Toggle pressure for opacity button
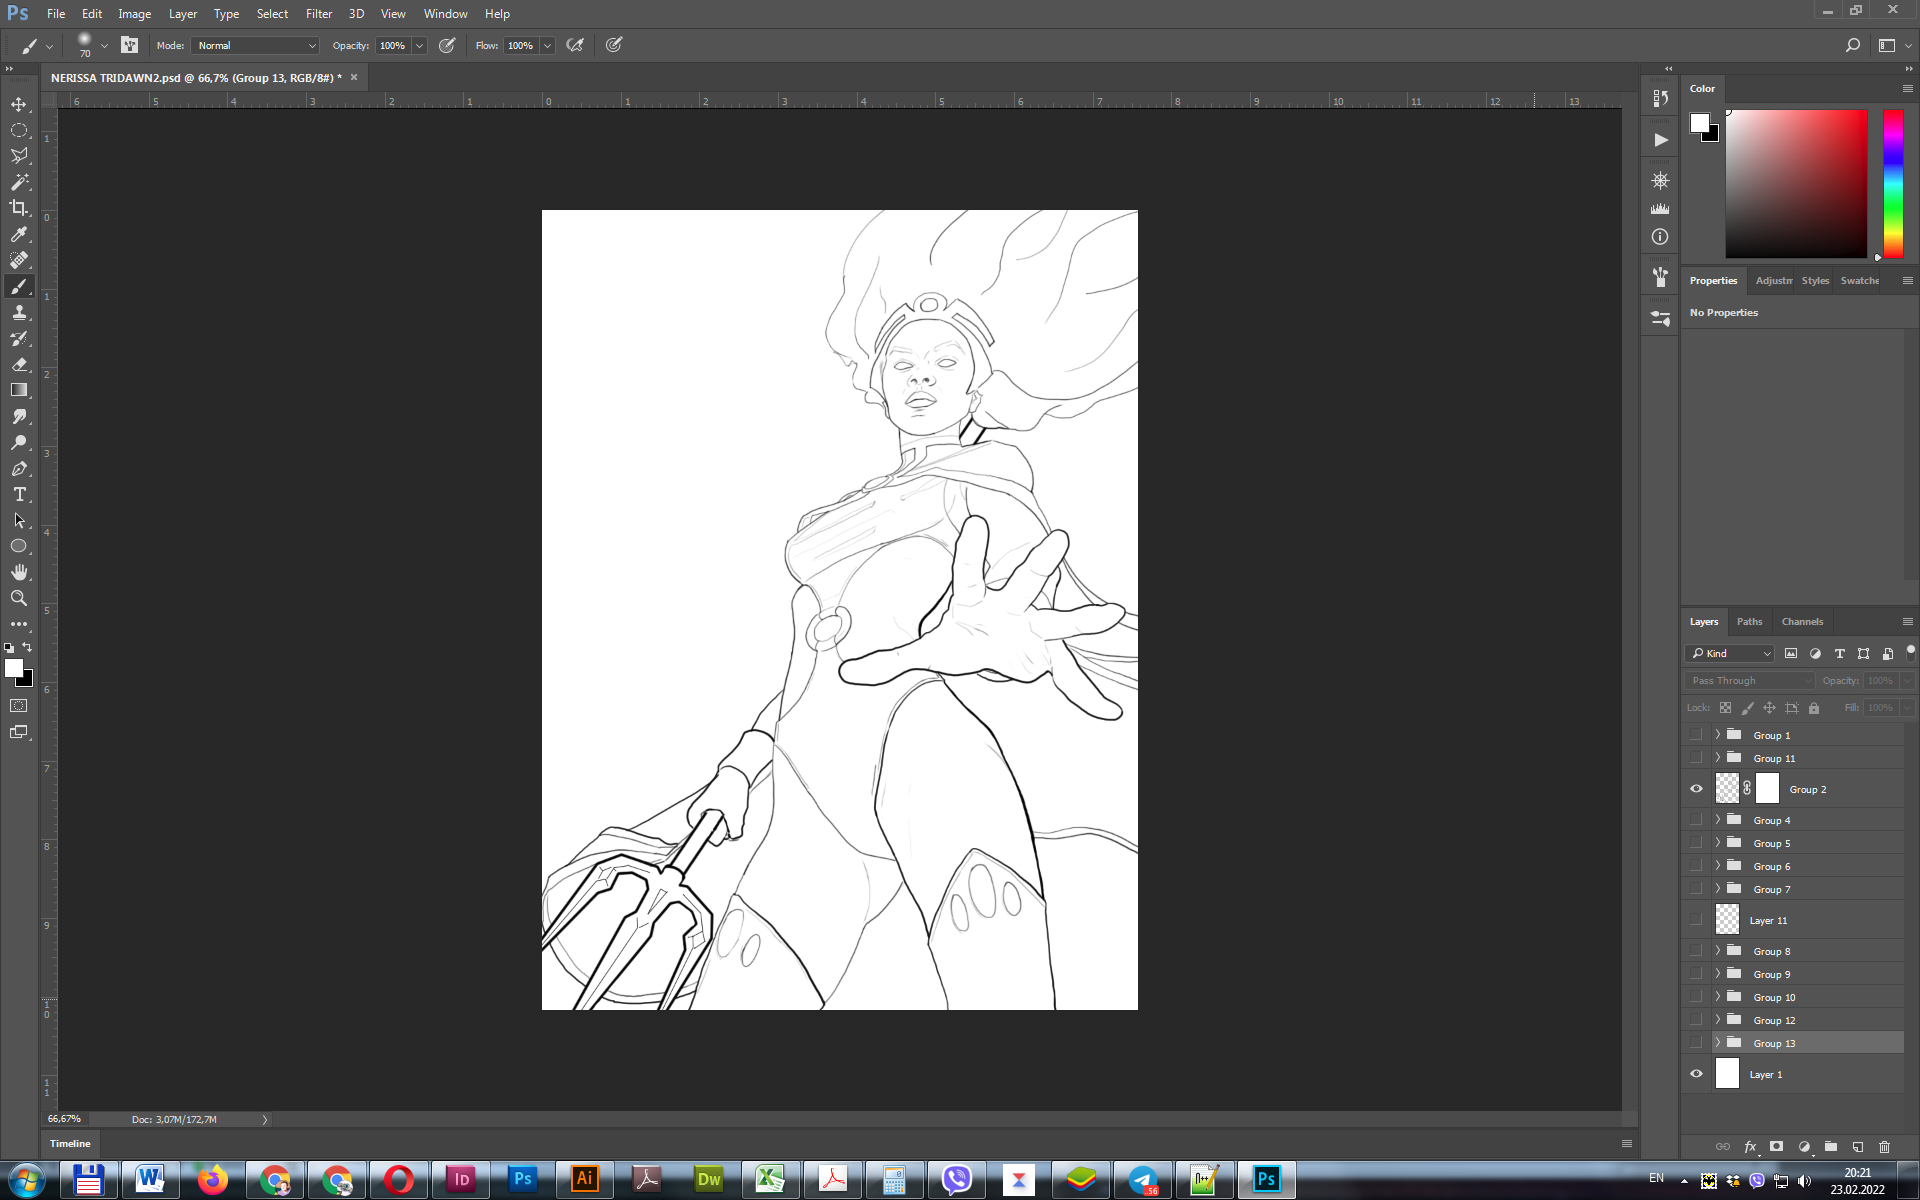This screenshot has height=1200, width=1920. click(x=447, y=45)
